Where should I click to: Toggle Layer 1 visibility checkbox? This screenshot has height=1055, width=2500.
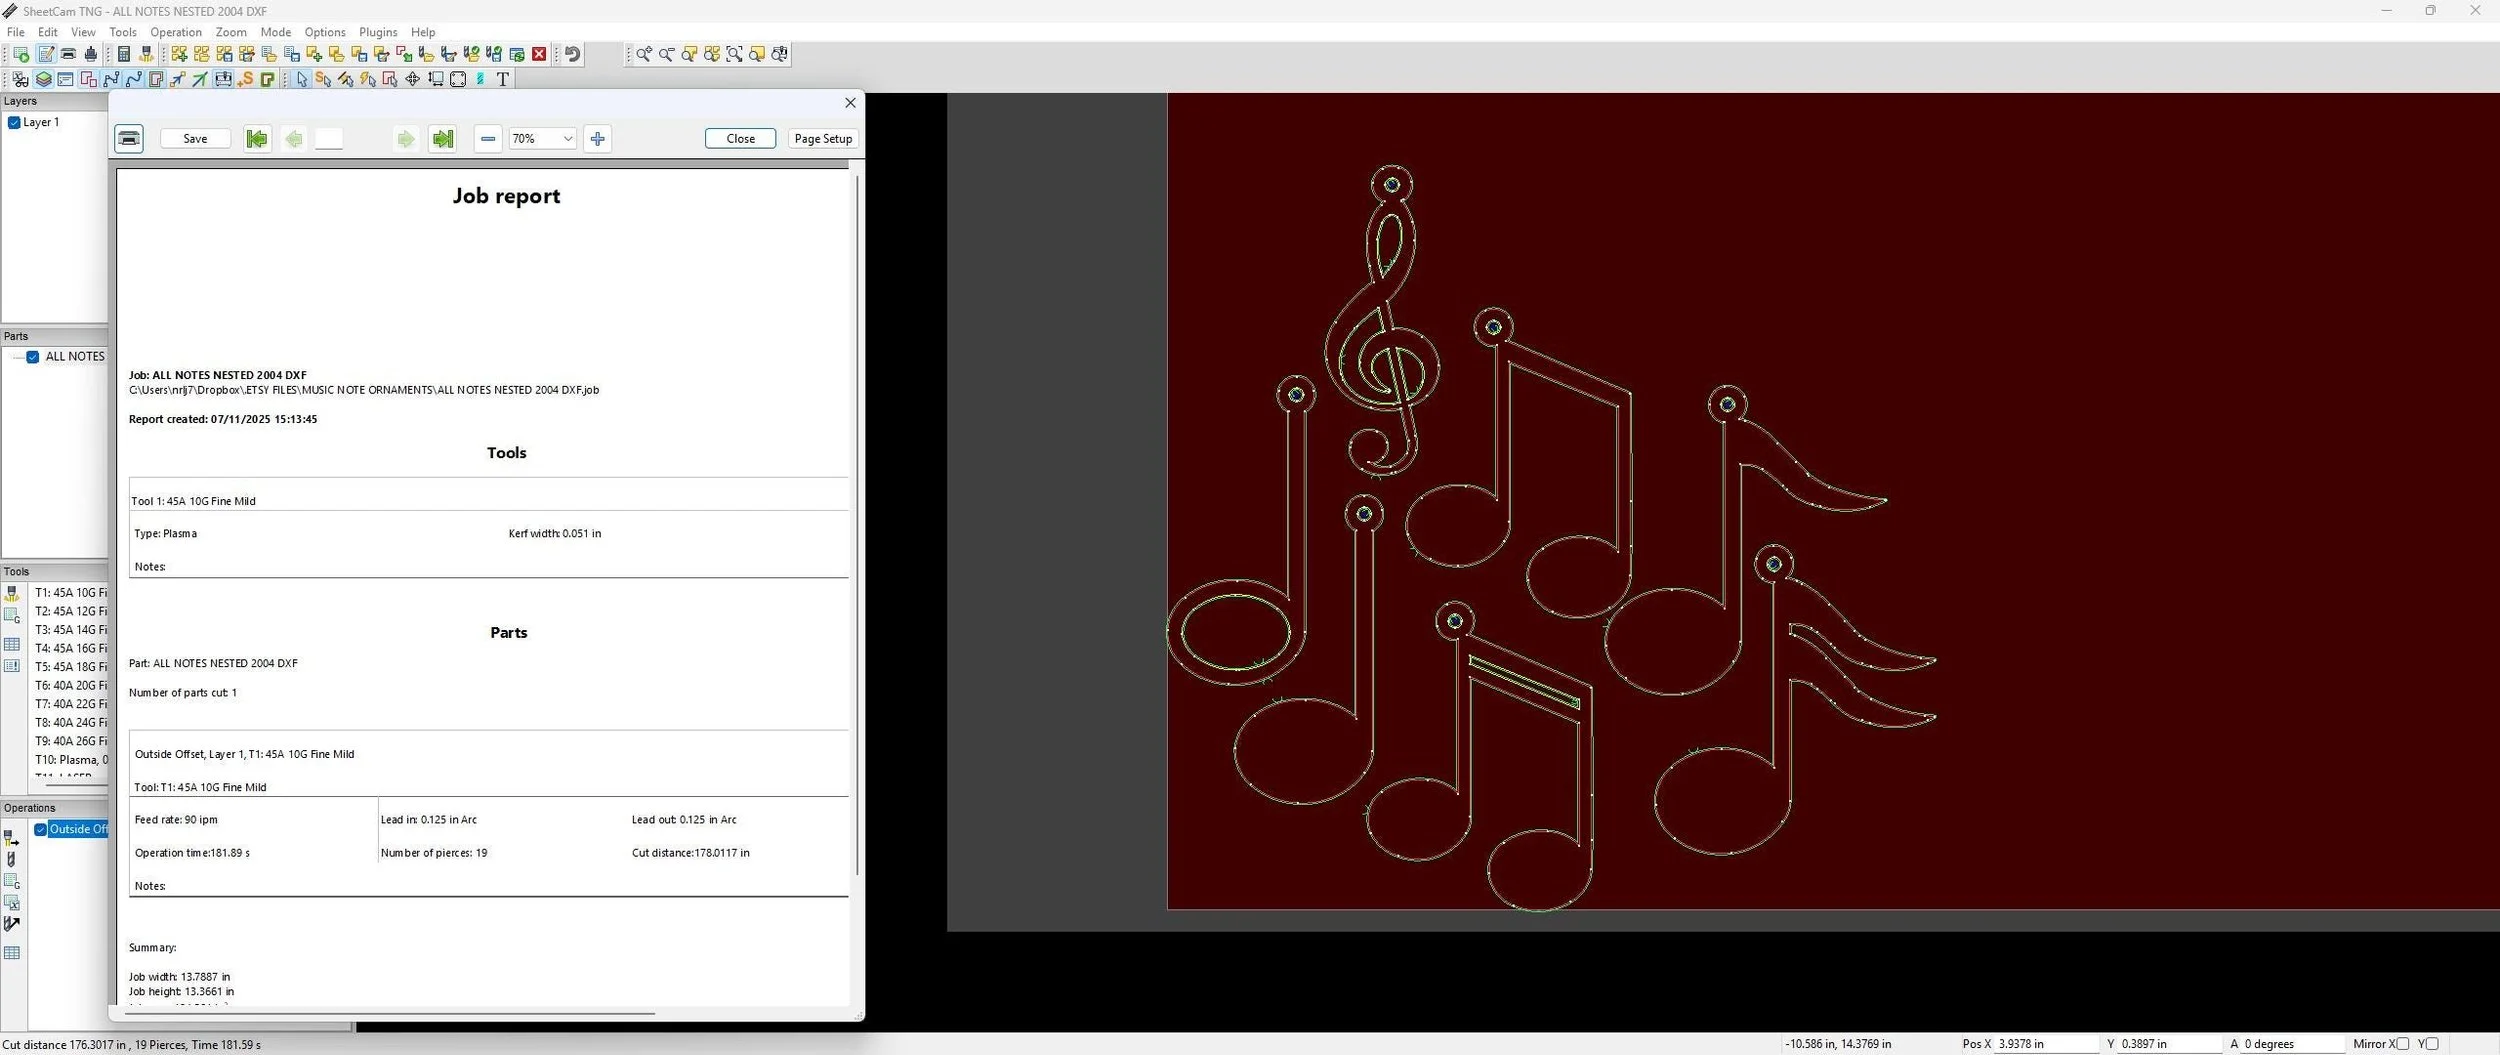pos(14,123)
